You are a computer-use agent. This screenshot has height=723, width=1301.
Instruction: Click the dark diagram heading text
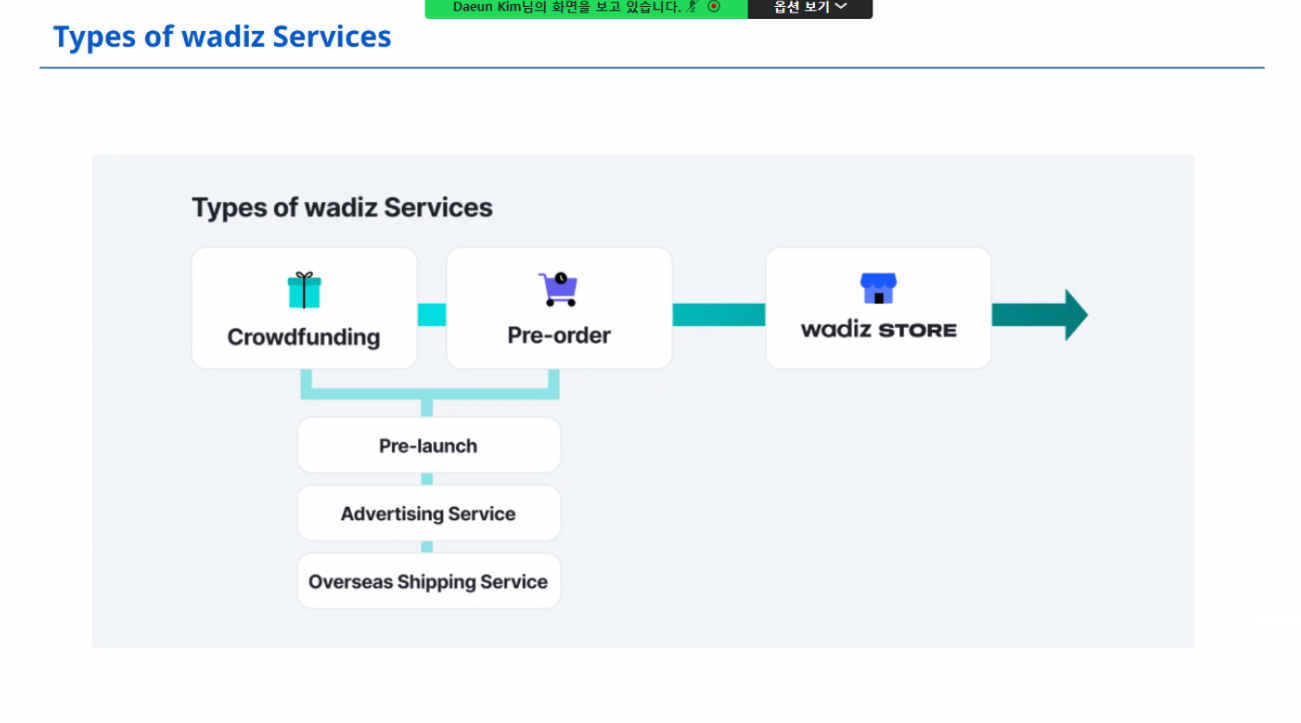coord(342,208)
